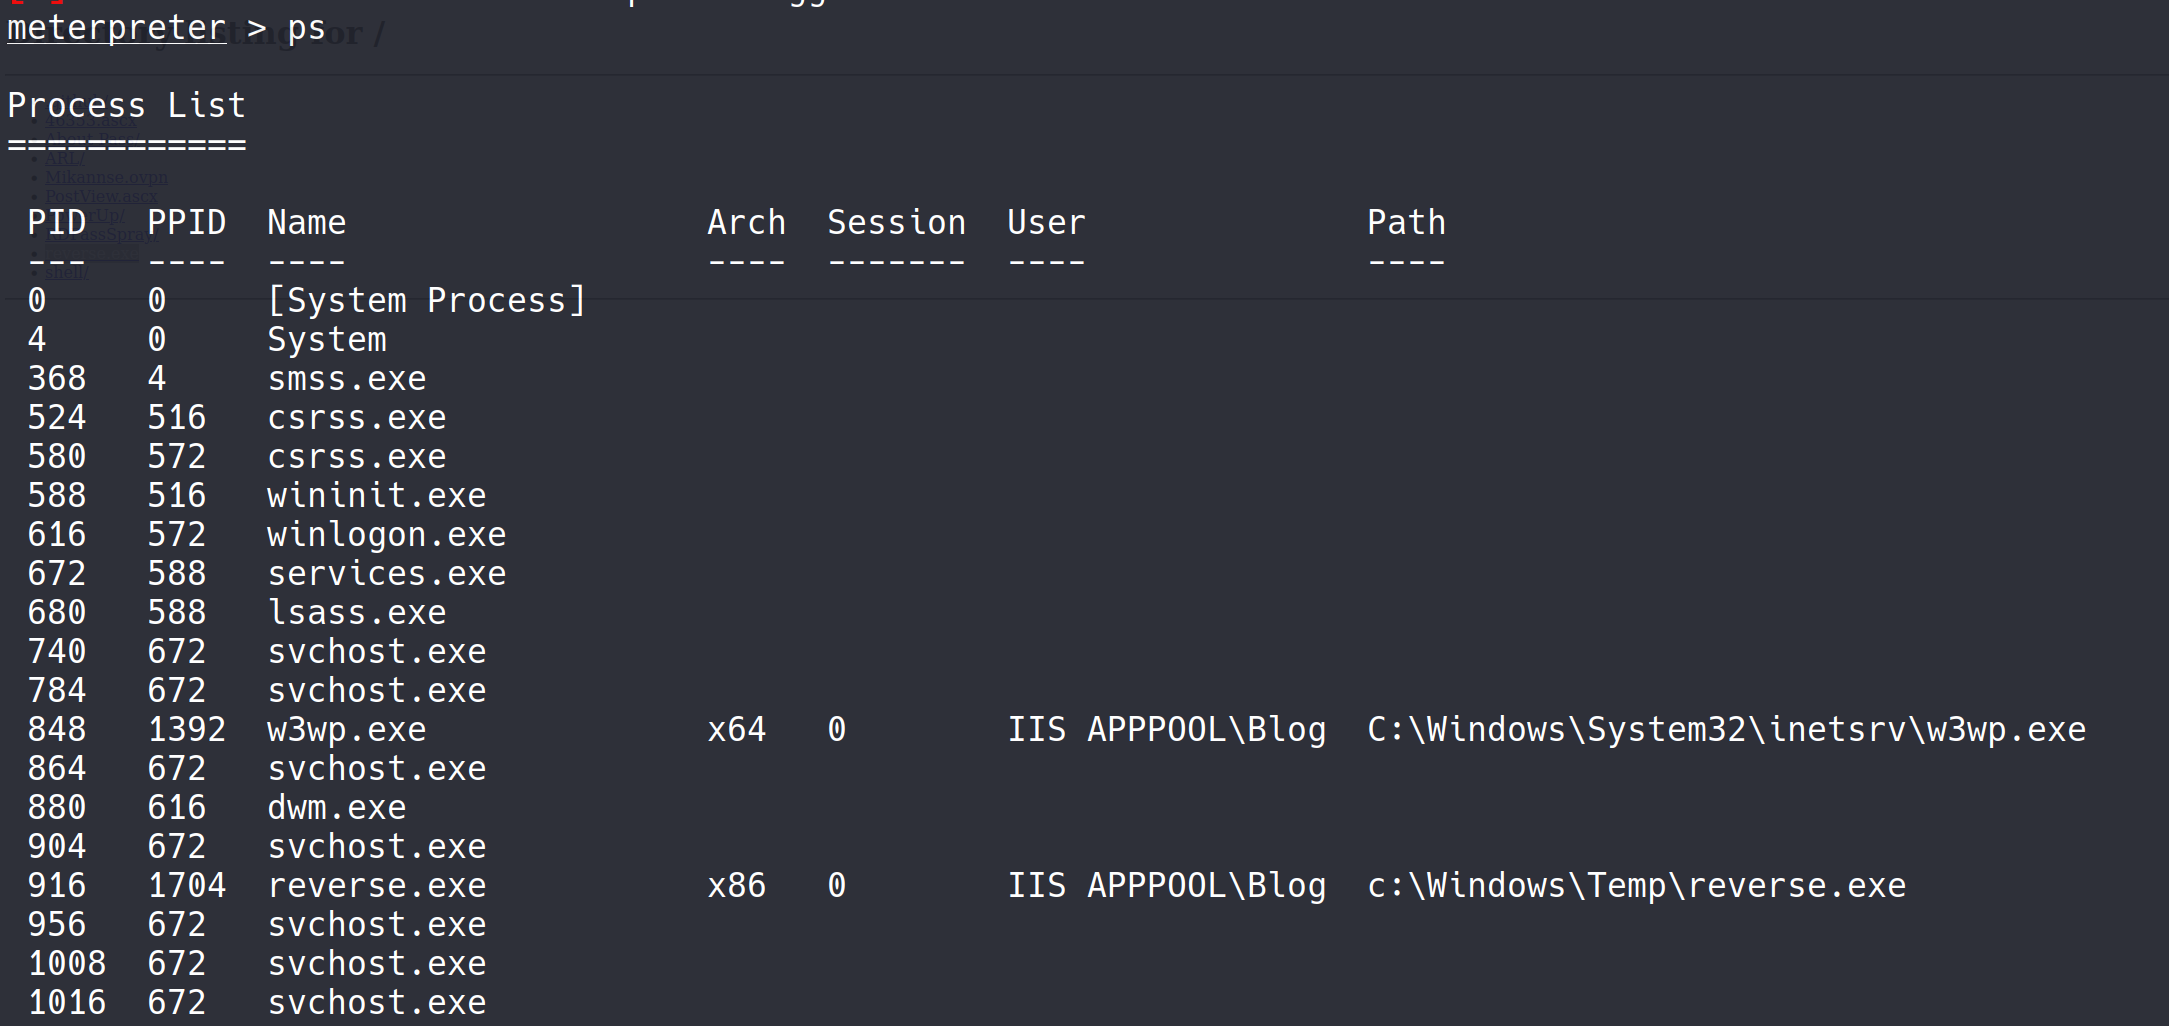This screenshot has height=1026, width=2169.
Task: Click the underlined meterpreter prompt
Action: coord(116,28)
